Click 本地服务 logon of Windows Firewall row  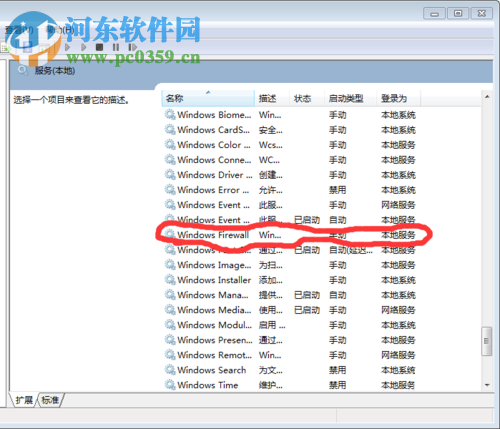pos(398,235)
